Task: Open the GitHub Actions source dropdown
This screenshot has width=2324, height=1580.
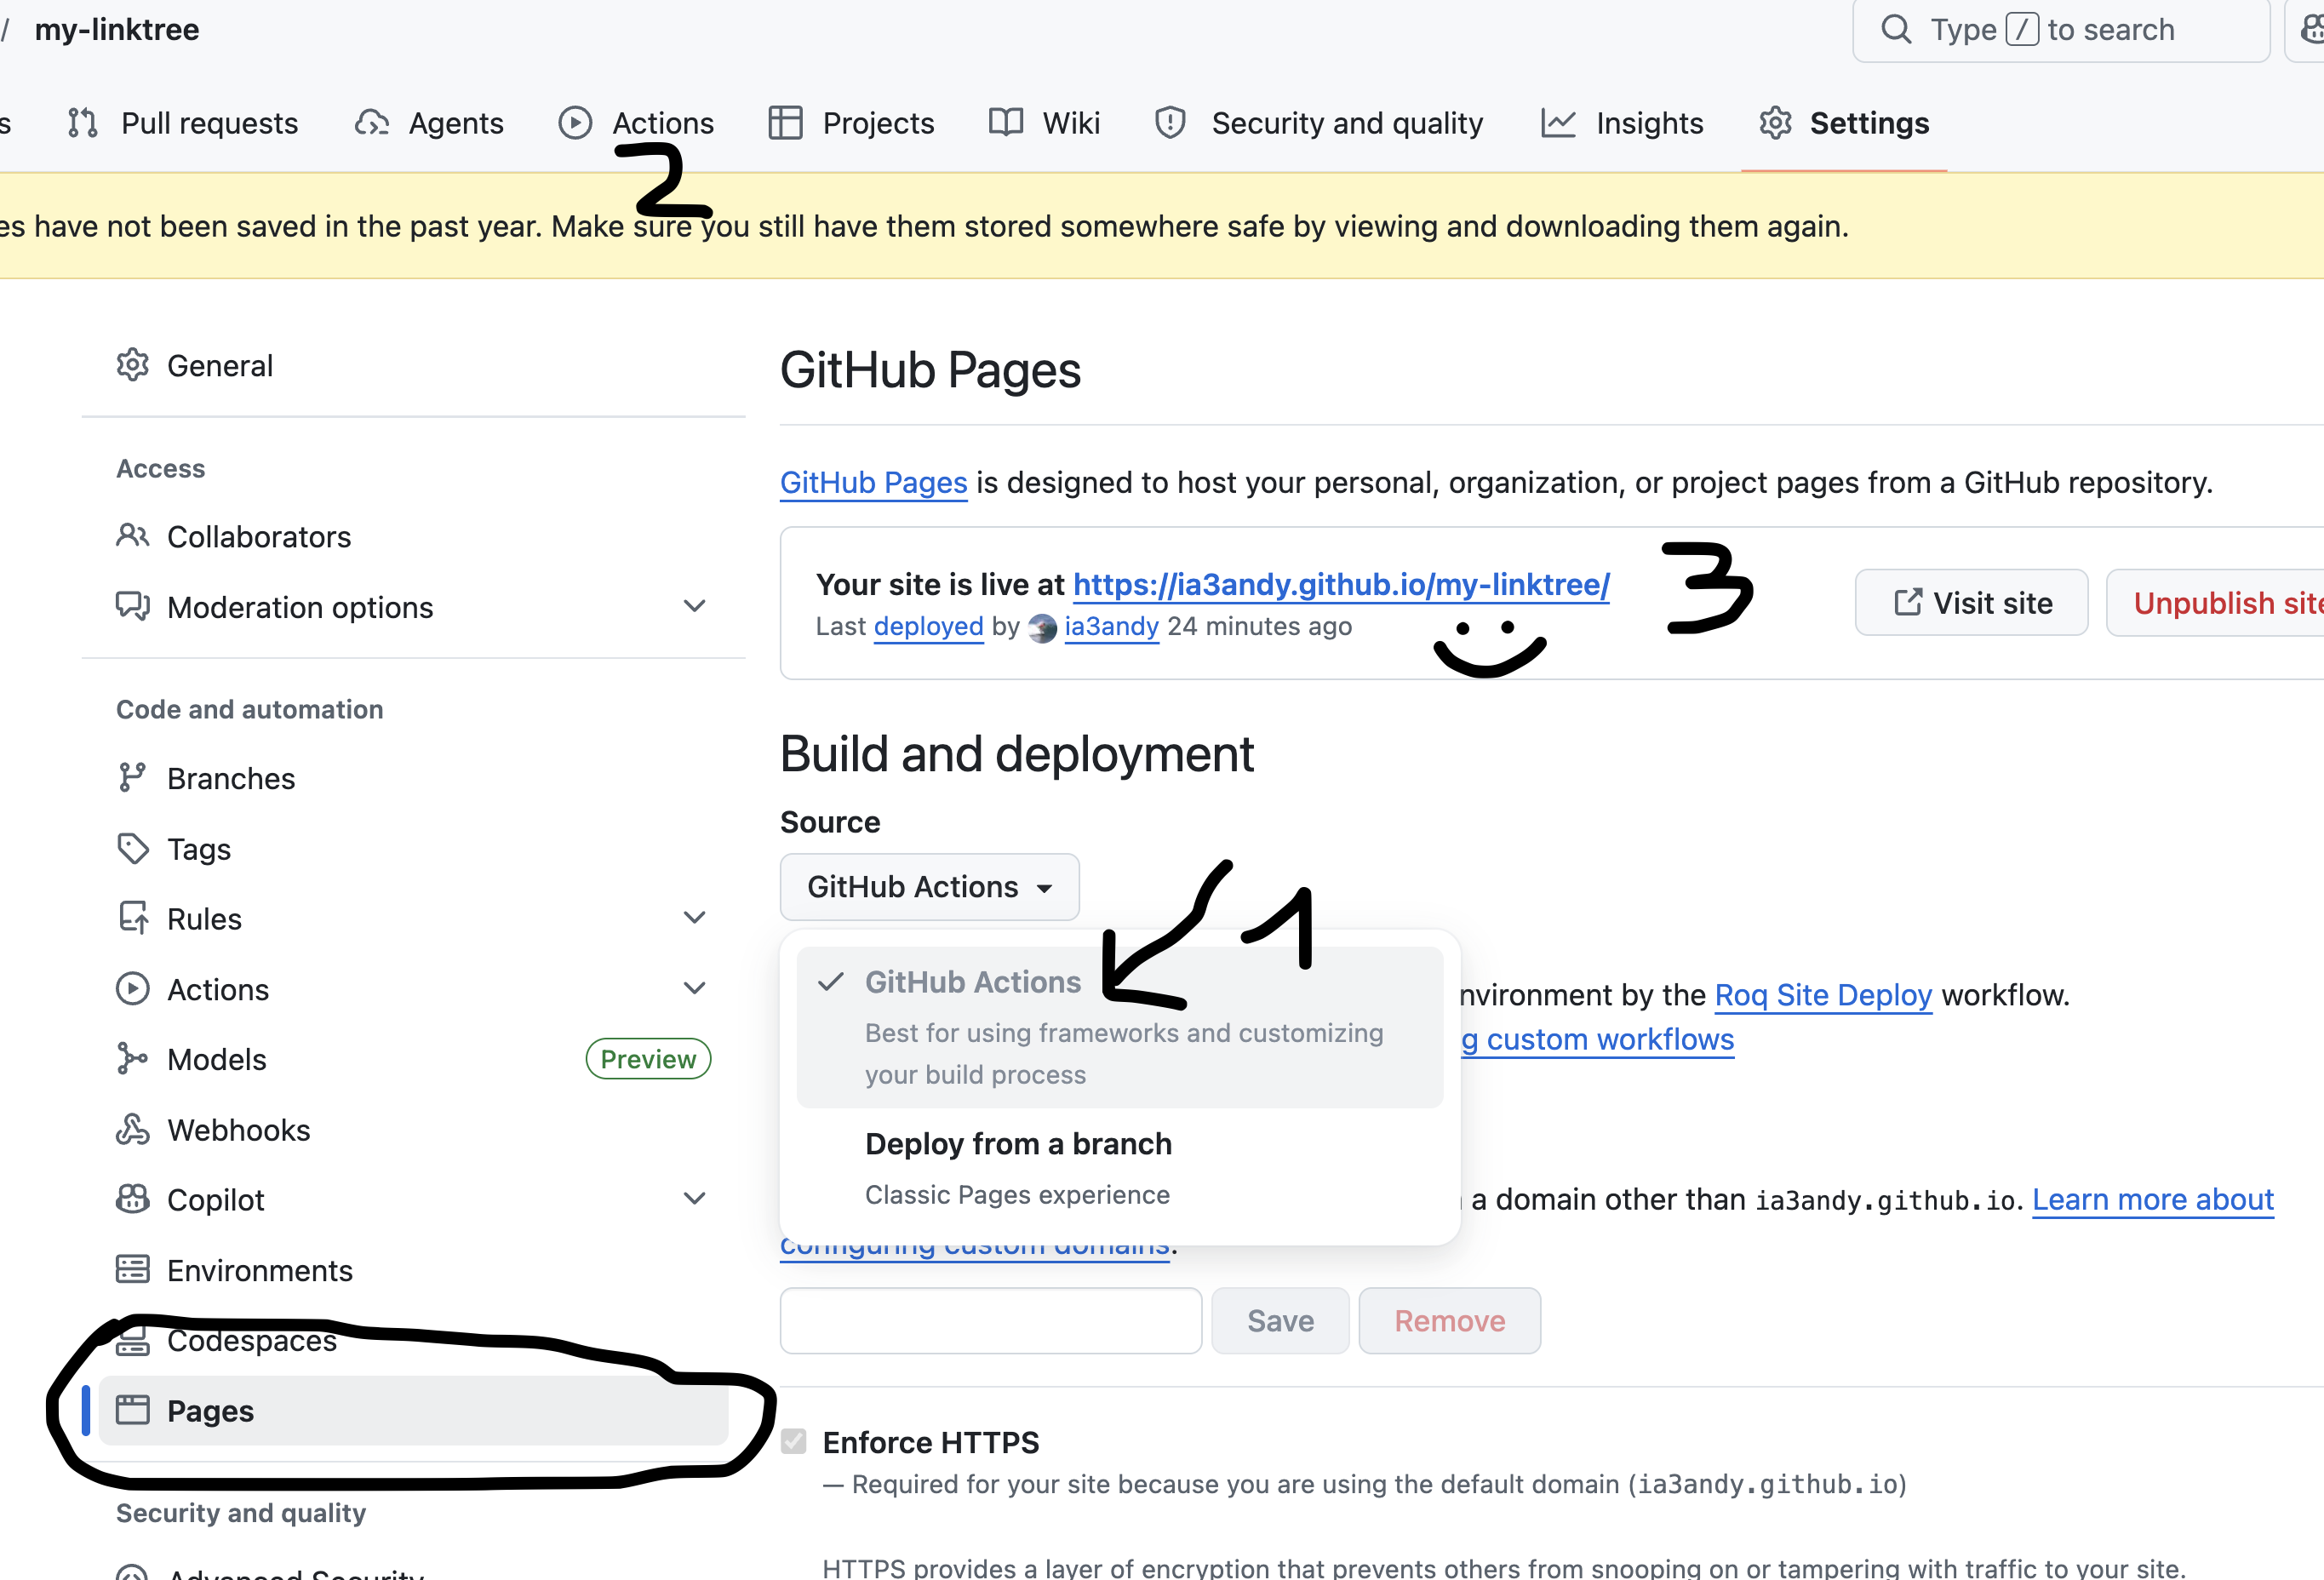Action: (929, 887)
